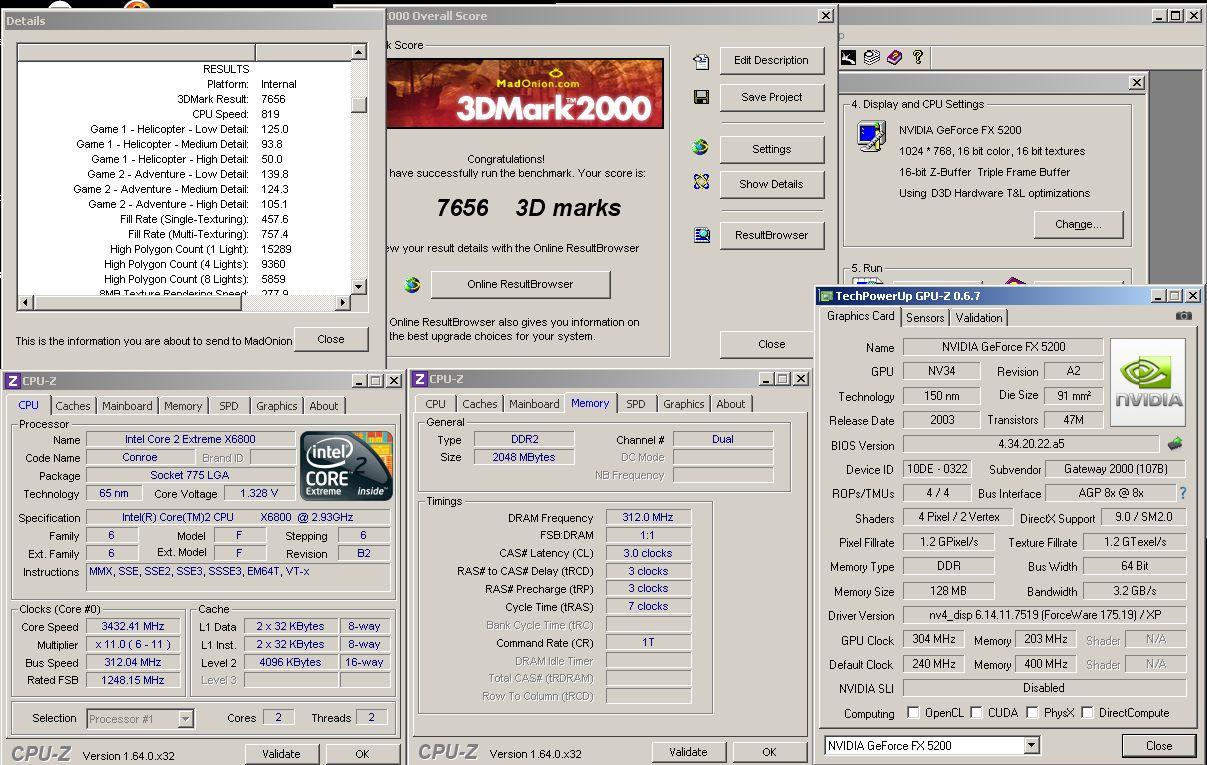This screenshot has width=1207, height=765.
Task: Click the Intel Core 2 Extreme logo
Action: (347, 466)
